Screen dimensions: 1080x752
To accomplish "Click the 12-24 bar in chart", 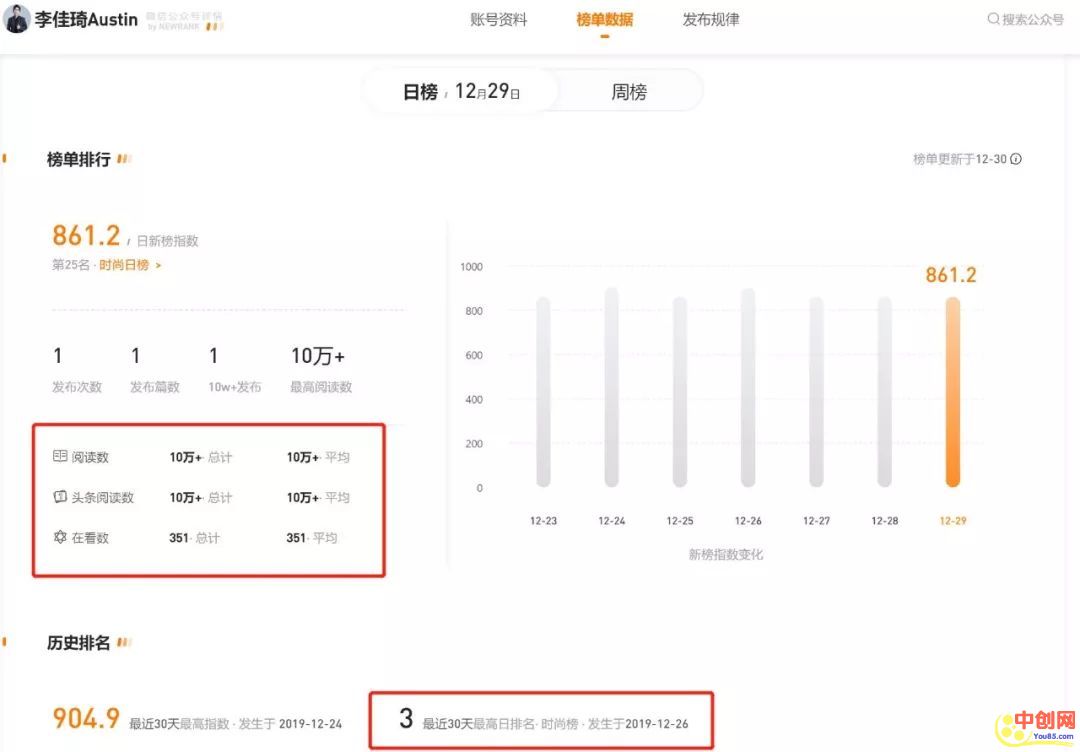I will [611, 388].
